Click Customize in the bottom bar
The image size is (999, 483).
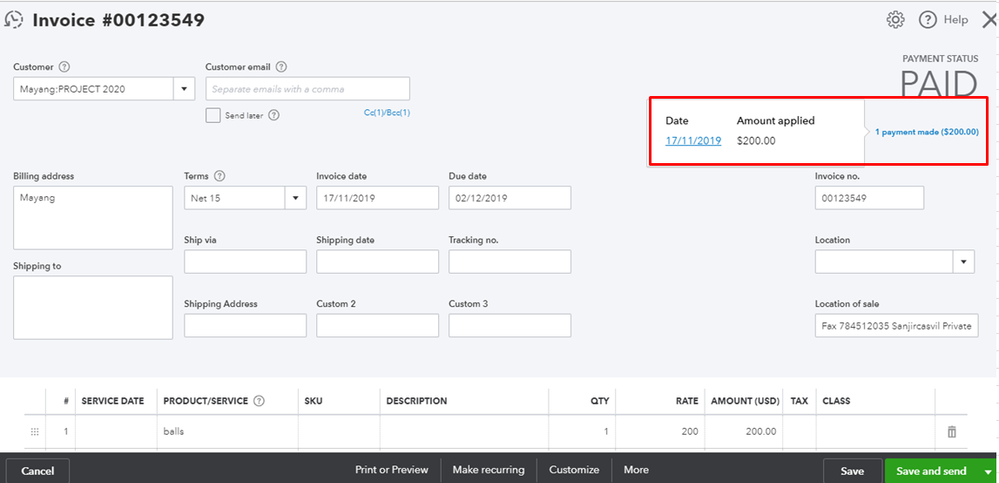pos(574,470)
